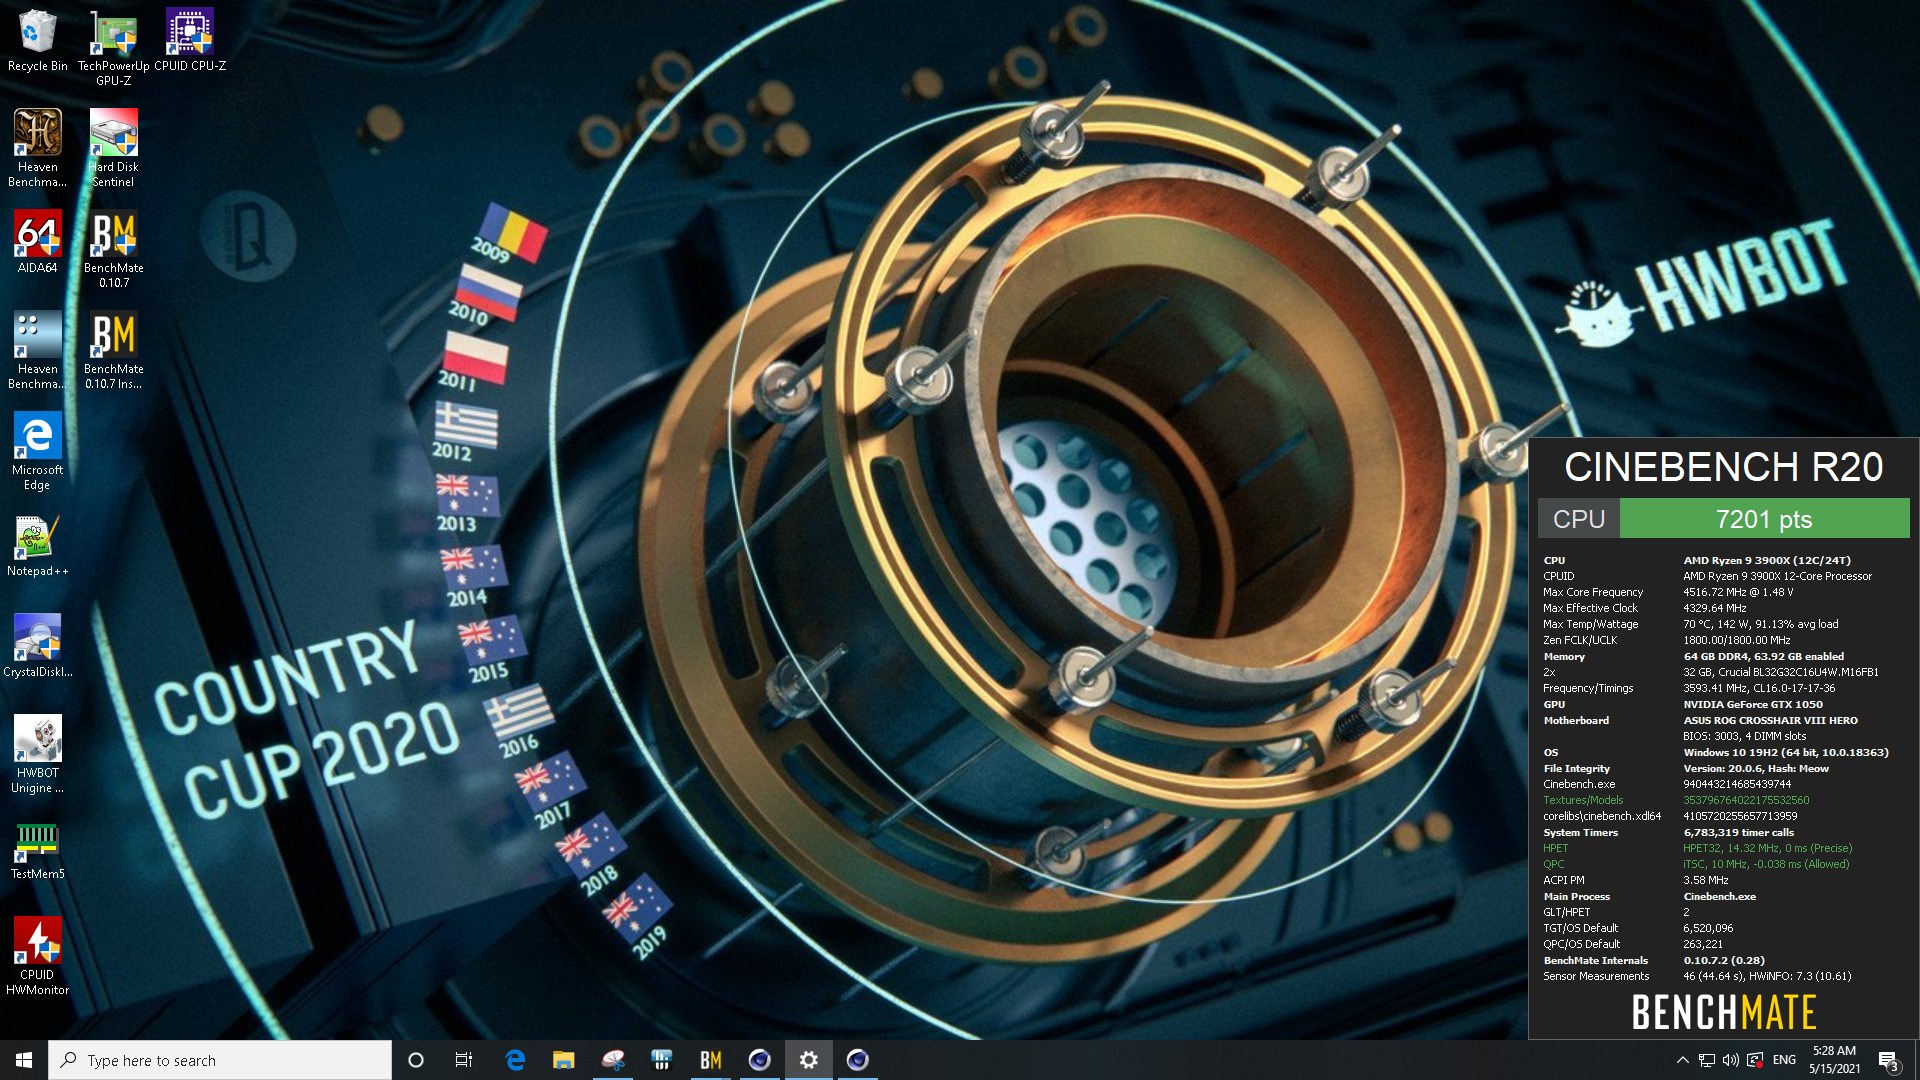Click the Type here to search box

pyautogui.click(x=220, y=1060)
